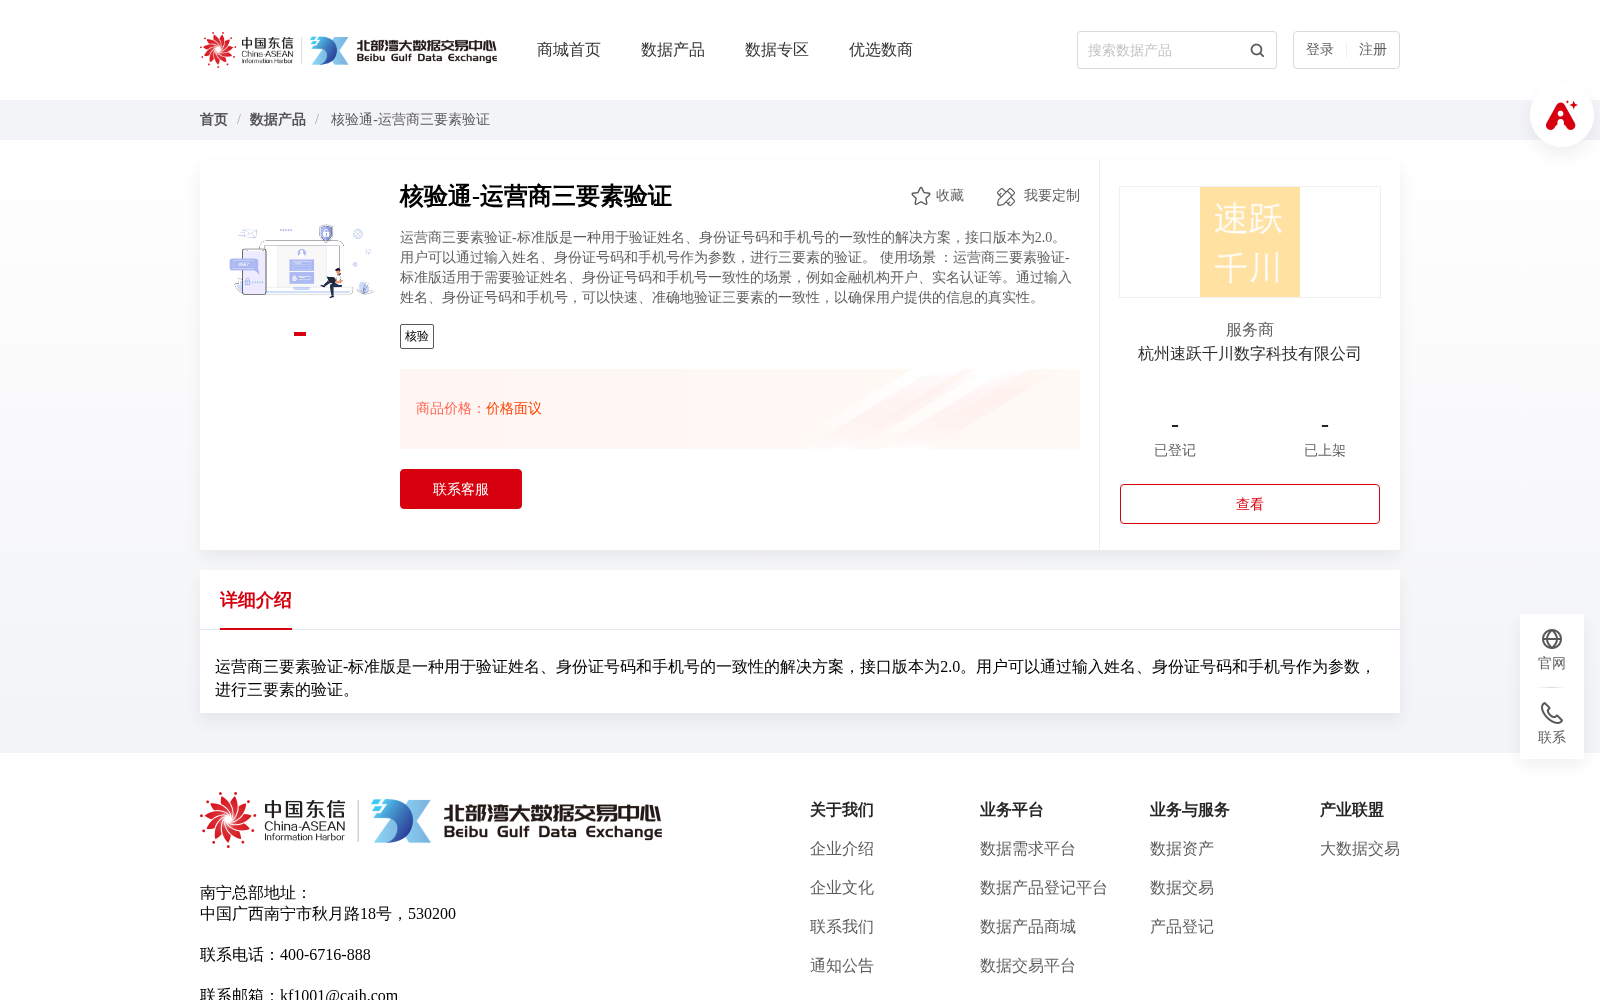Click phone number 400-6716-888
Image resolution: width=1600 pixels, height=1000 pixels.
click(x=325, y=955)
